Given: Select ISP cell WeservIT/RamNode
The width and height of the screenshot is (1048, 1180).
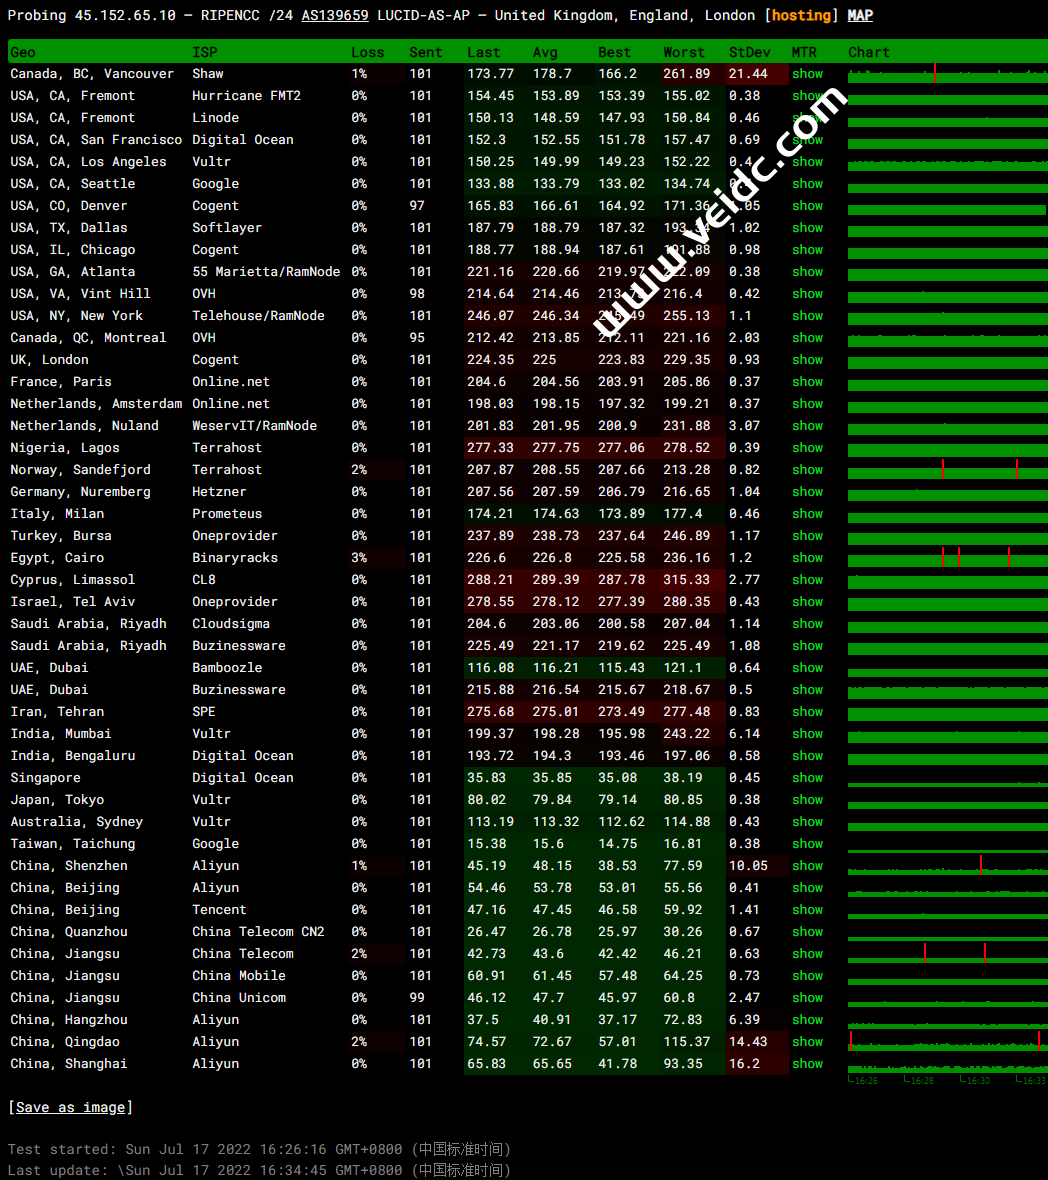Looking at the screenshot, I should (254, 426).
